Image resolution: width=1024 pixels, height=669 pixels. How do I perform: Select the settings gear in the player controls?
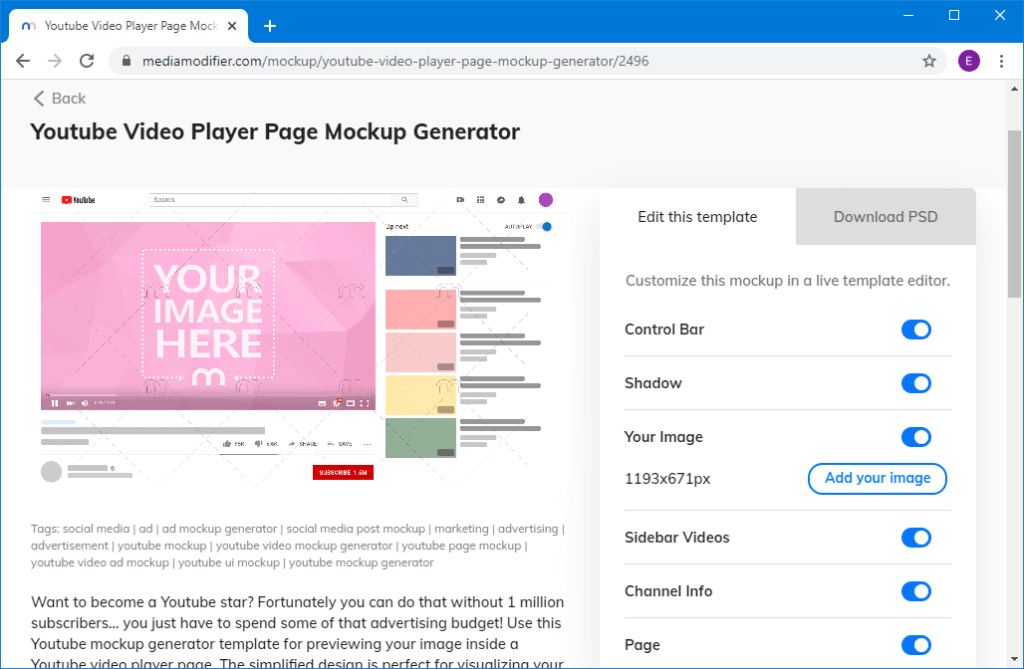pyautogui.click(x=336, y=403)
